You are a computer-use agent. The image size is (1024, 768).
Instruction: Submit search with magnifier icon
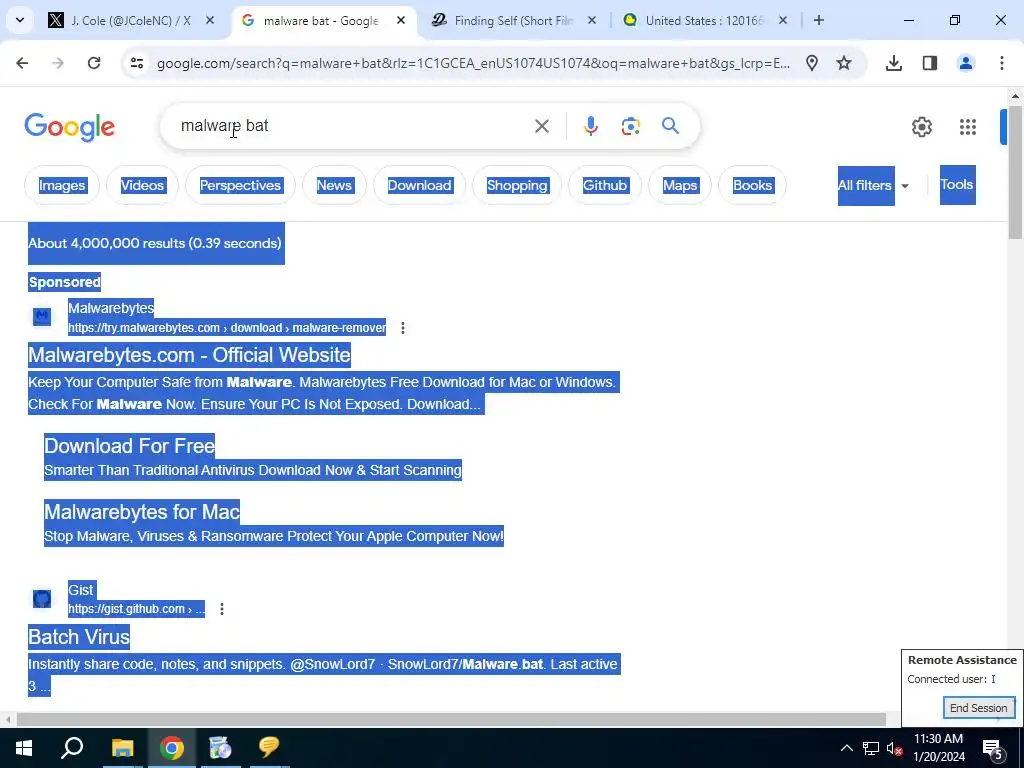[x=670, y=125]
